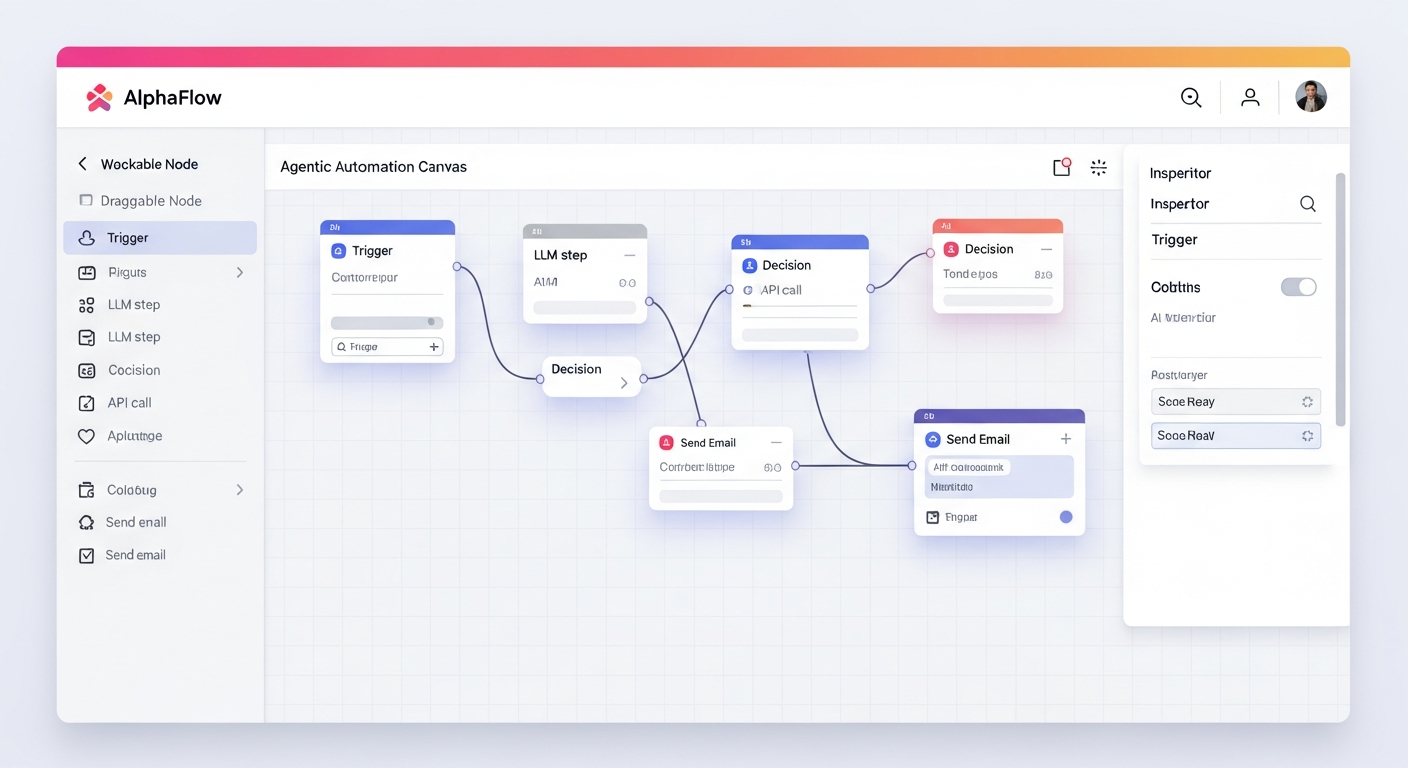Collapse the red Decision node using minus
Screen dimensions: 1408x768
click(1046, 249)
